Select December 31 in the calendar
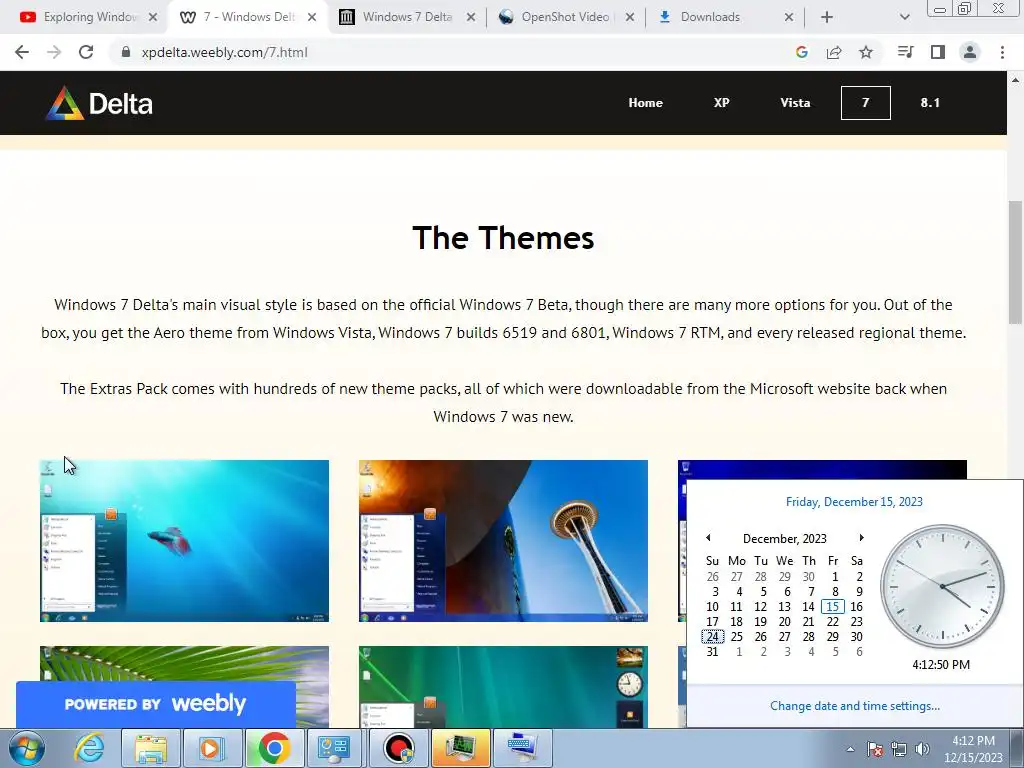1024x768 pixels. [712, 652]
